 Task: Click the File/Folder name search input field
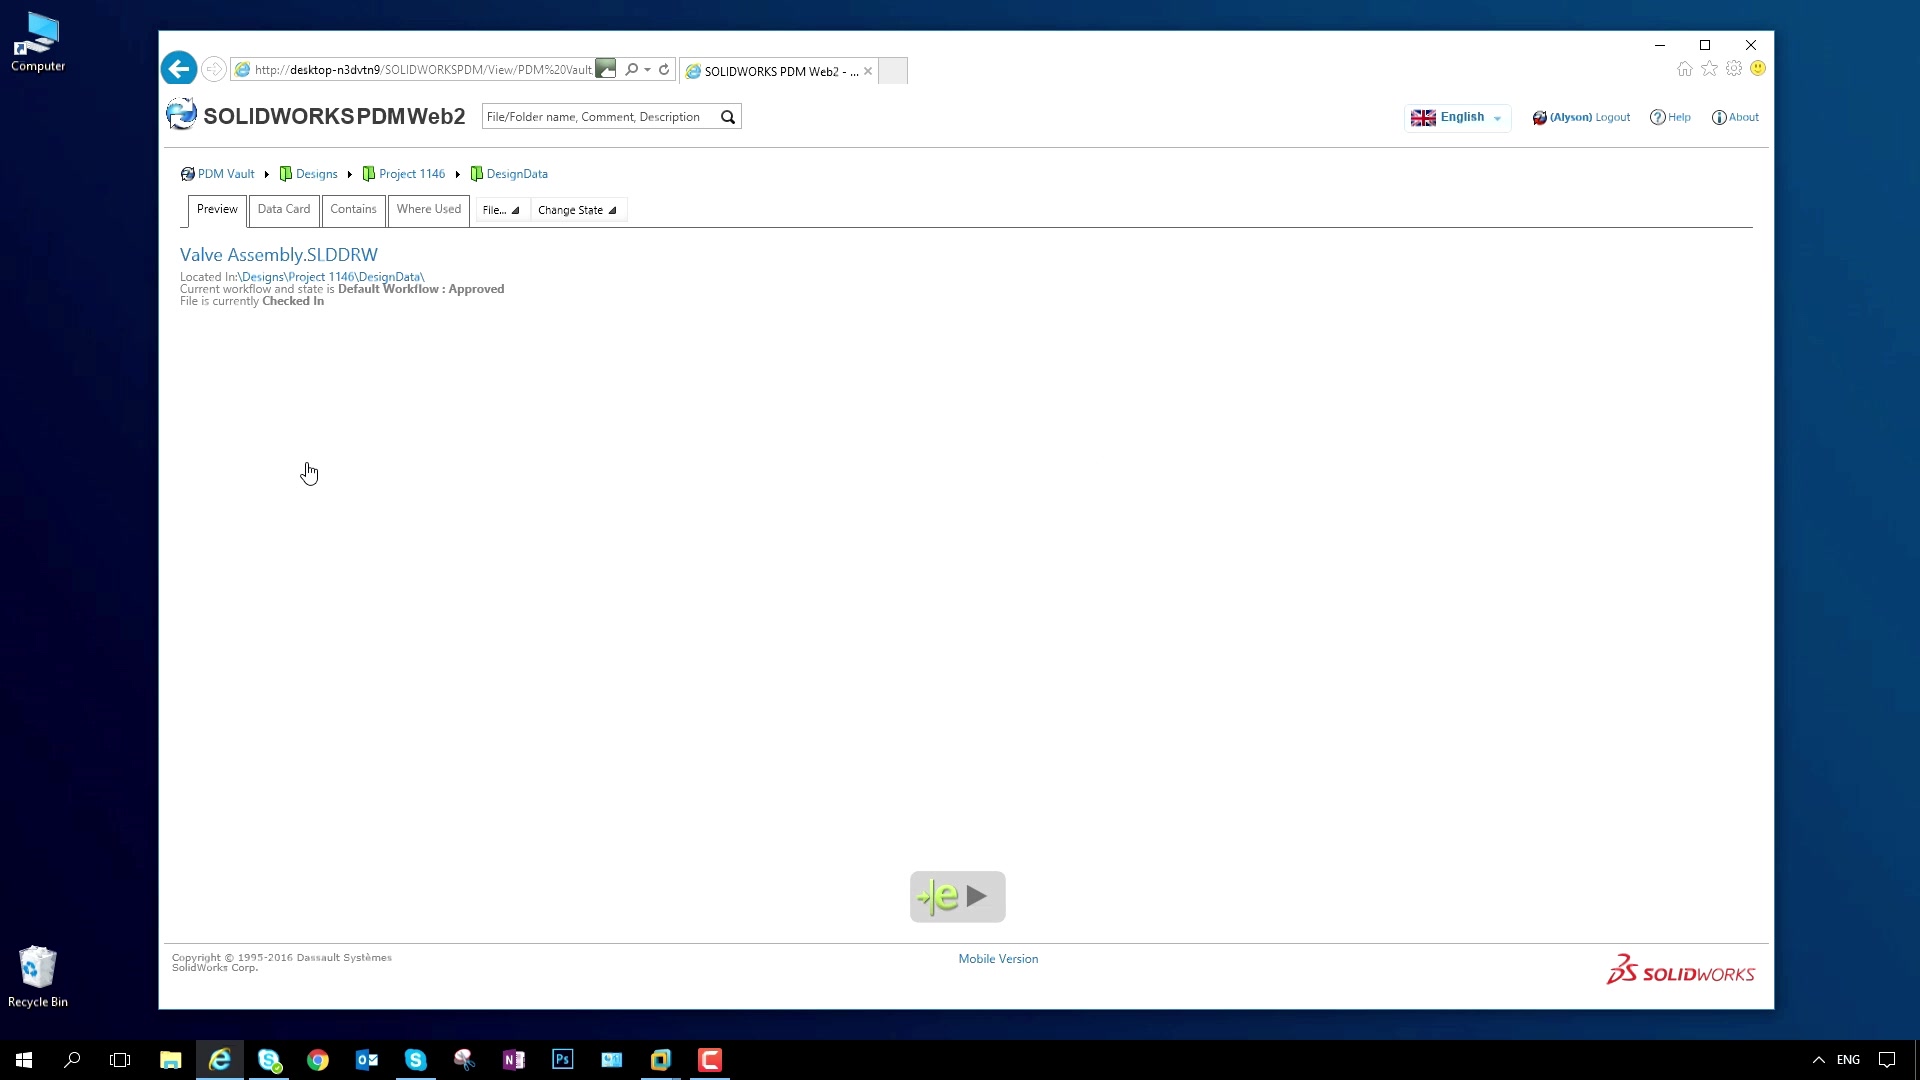599,116
